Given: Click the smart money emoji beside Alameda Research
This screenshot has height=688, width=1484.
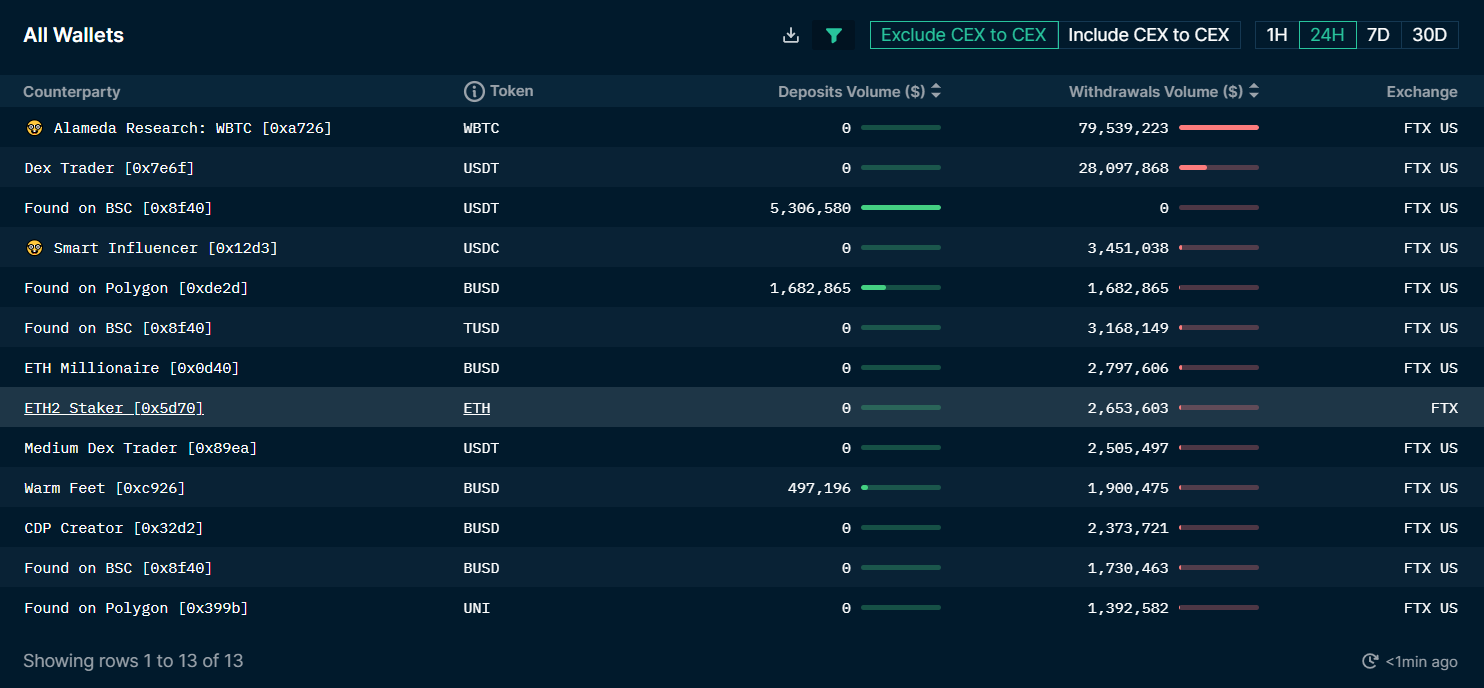Looking at the screenshot, I should 35,128.
